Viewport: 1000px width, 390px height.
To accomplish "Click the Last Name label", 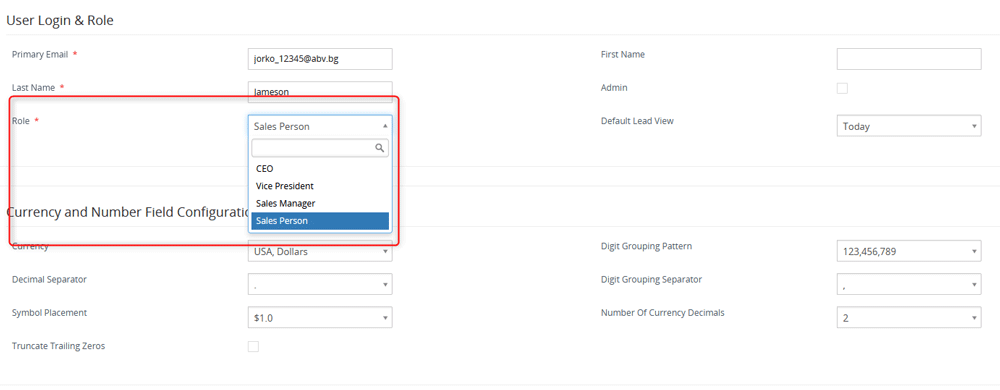I will [33, 87].
